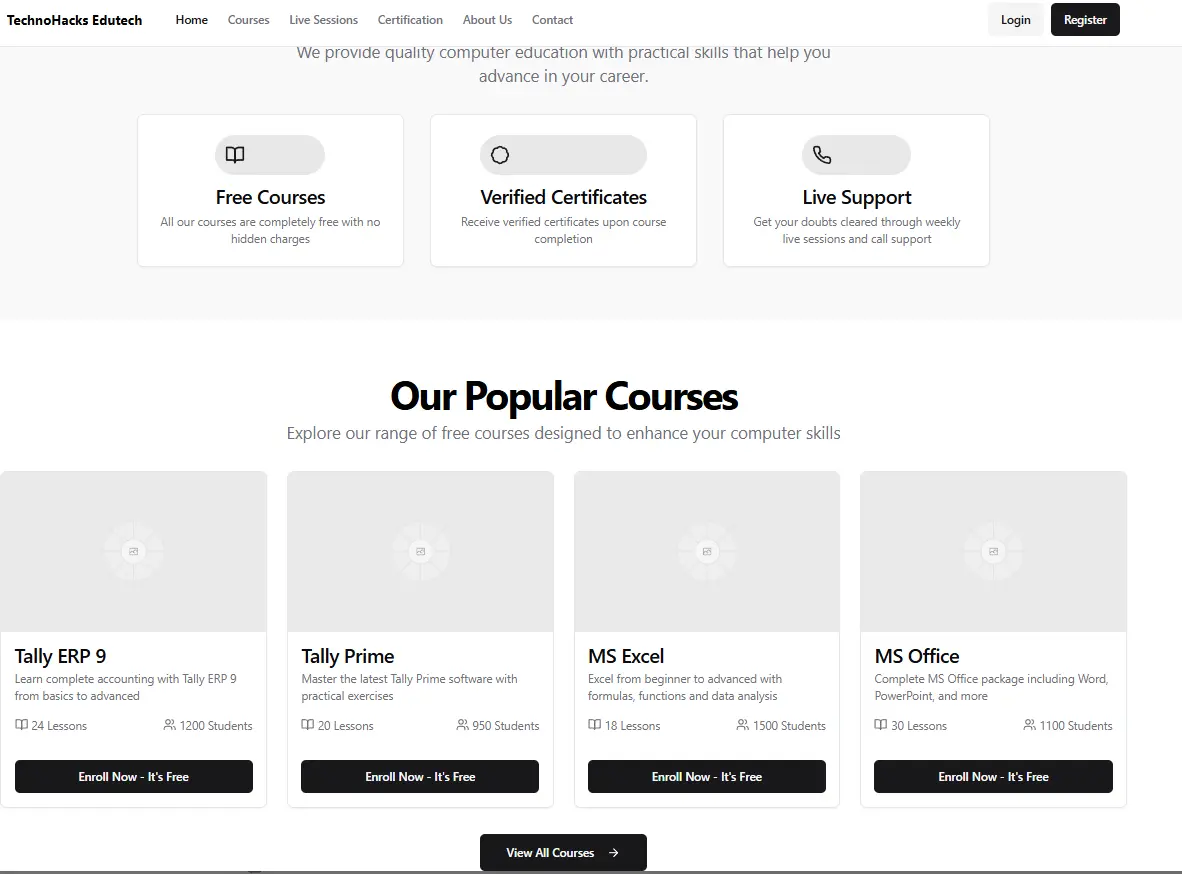Enroll in the Tally ERP 9 course
The width and height of the screenshot is (1182, 874).
click(x=133, y=776)
